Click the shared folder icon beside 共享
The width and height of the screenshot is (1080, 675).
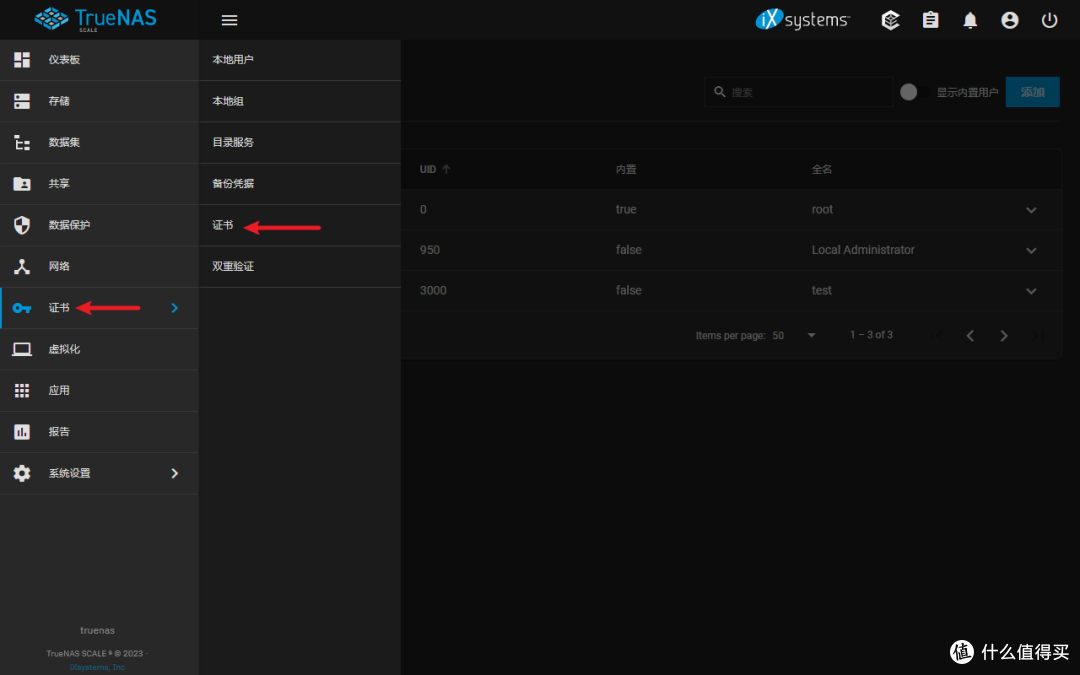click(x=22, y=184)
